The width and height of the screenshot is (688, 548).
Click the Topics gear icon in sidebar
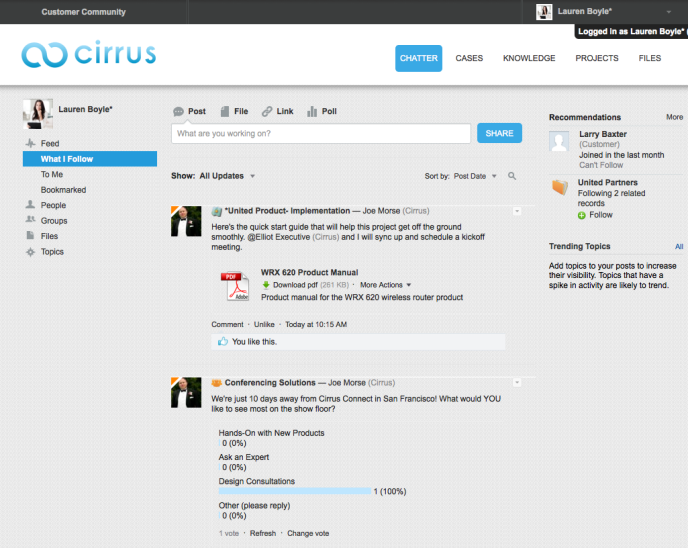[x=30, y=252]
